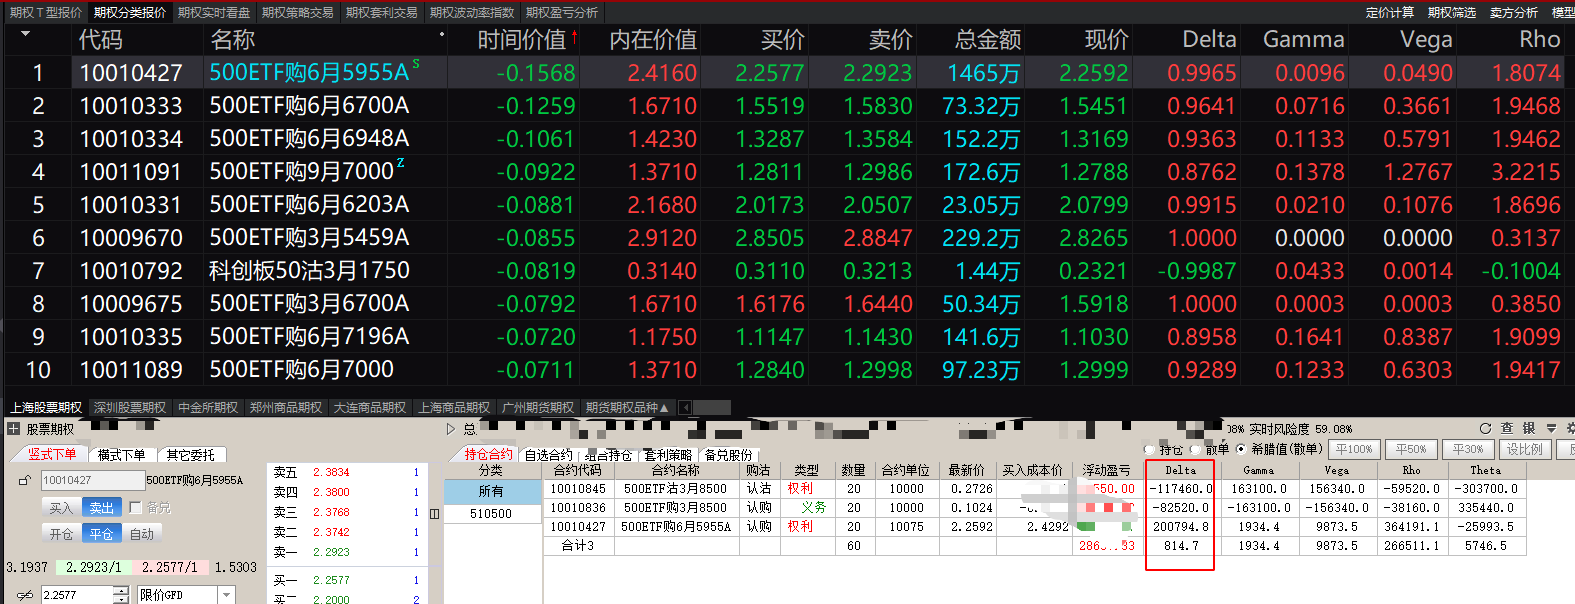Click the scroll-left arrow after exchange tabs
This screenshot has width=1575, height=604.
685,408
